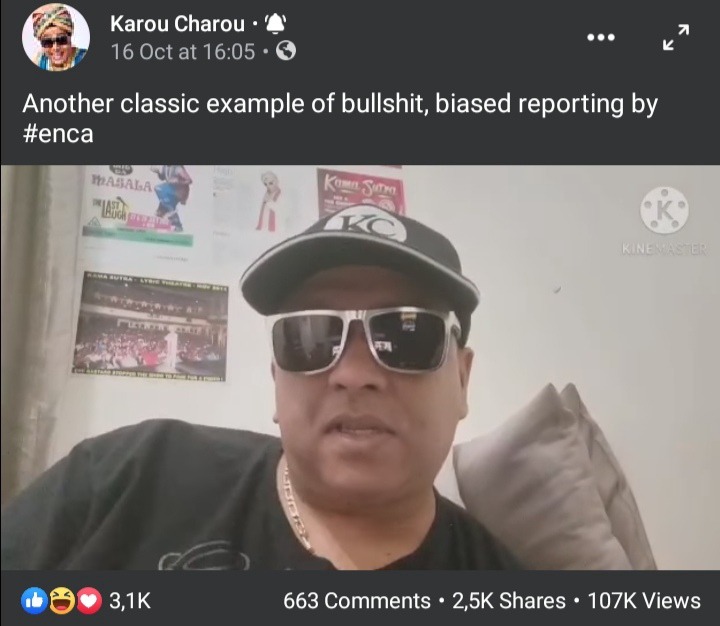This screenshot has height=626, width=720.
Task: Click the public globe audience icon
Action: click(286, 51)
